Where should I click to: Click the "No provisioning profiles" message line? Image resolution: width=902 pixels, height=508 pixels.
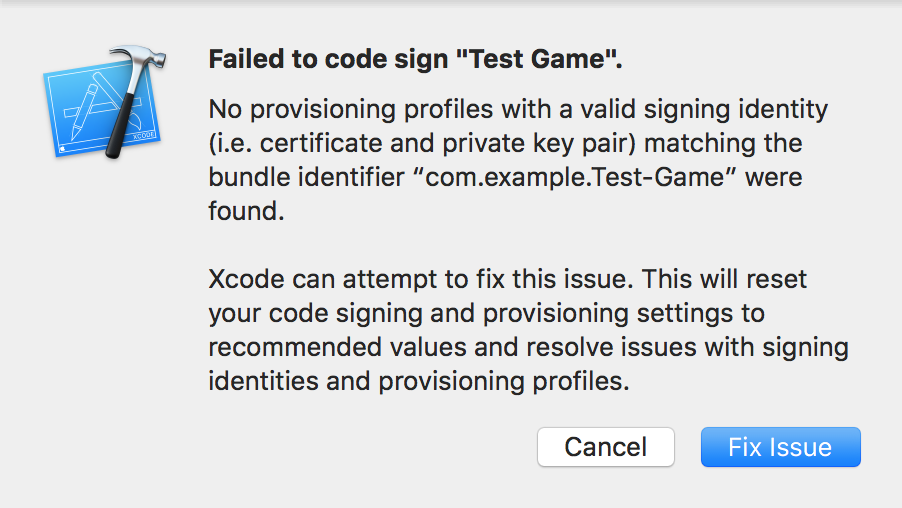[x=518, y=109]
